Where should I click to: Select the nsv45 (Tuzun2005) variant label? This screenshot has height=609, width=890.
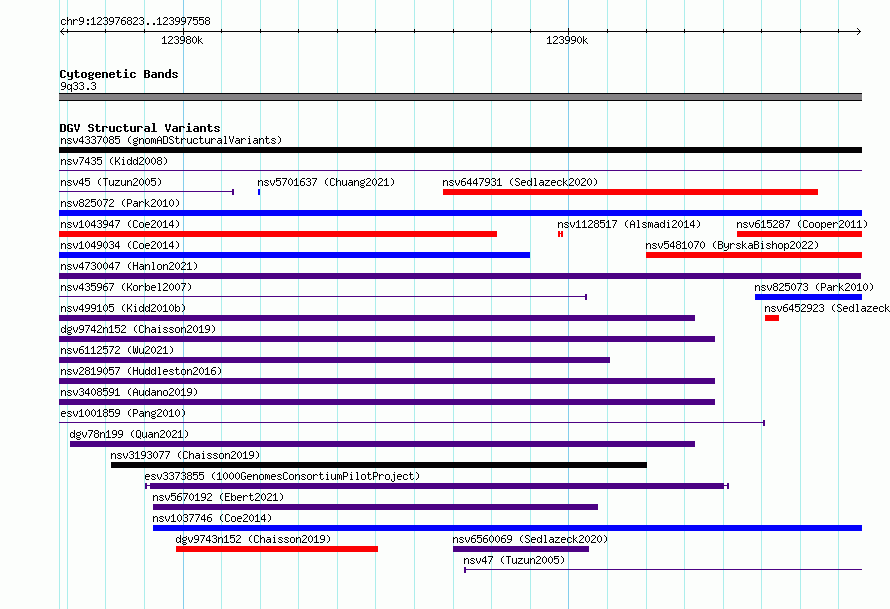(111, 182)
